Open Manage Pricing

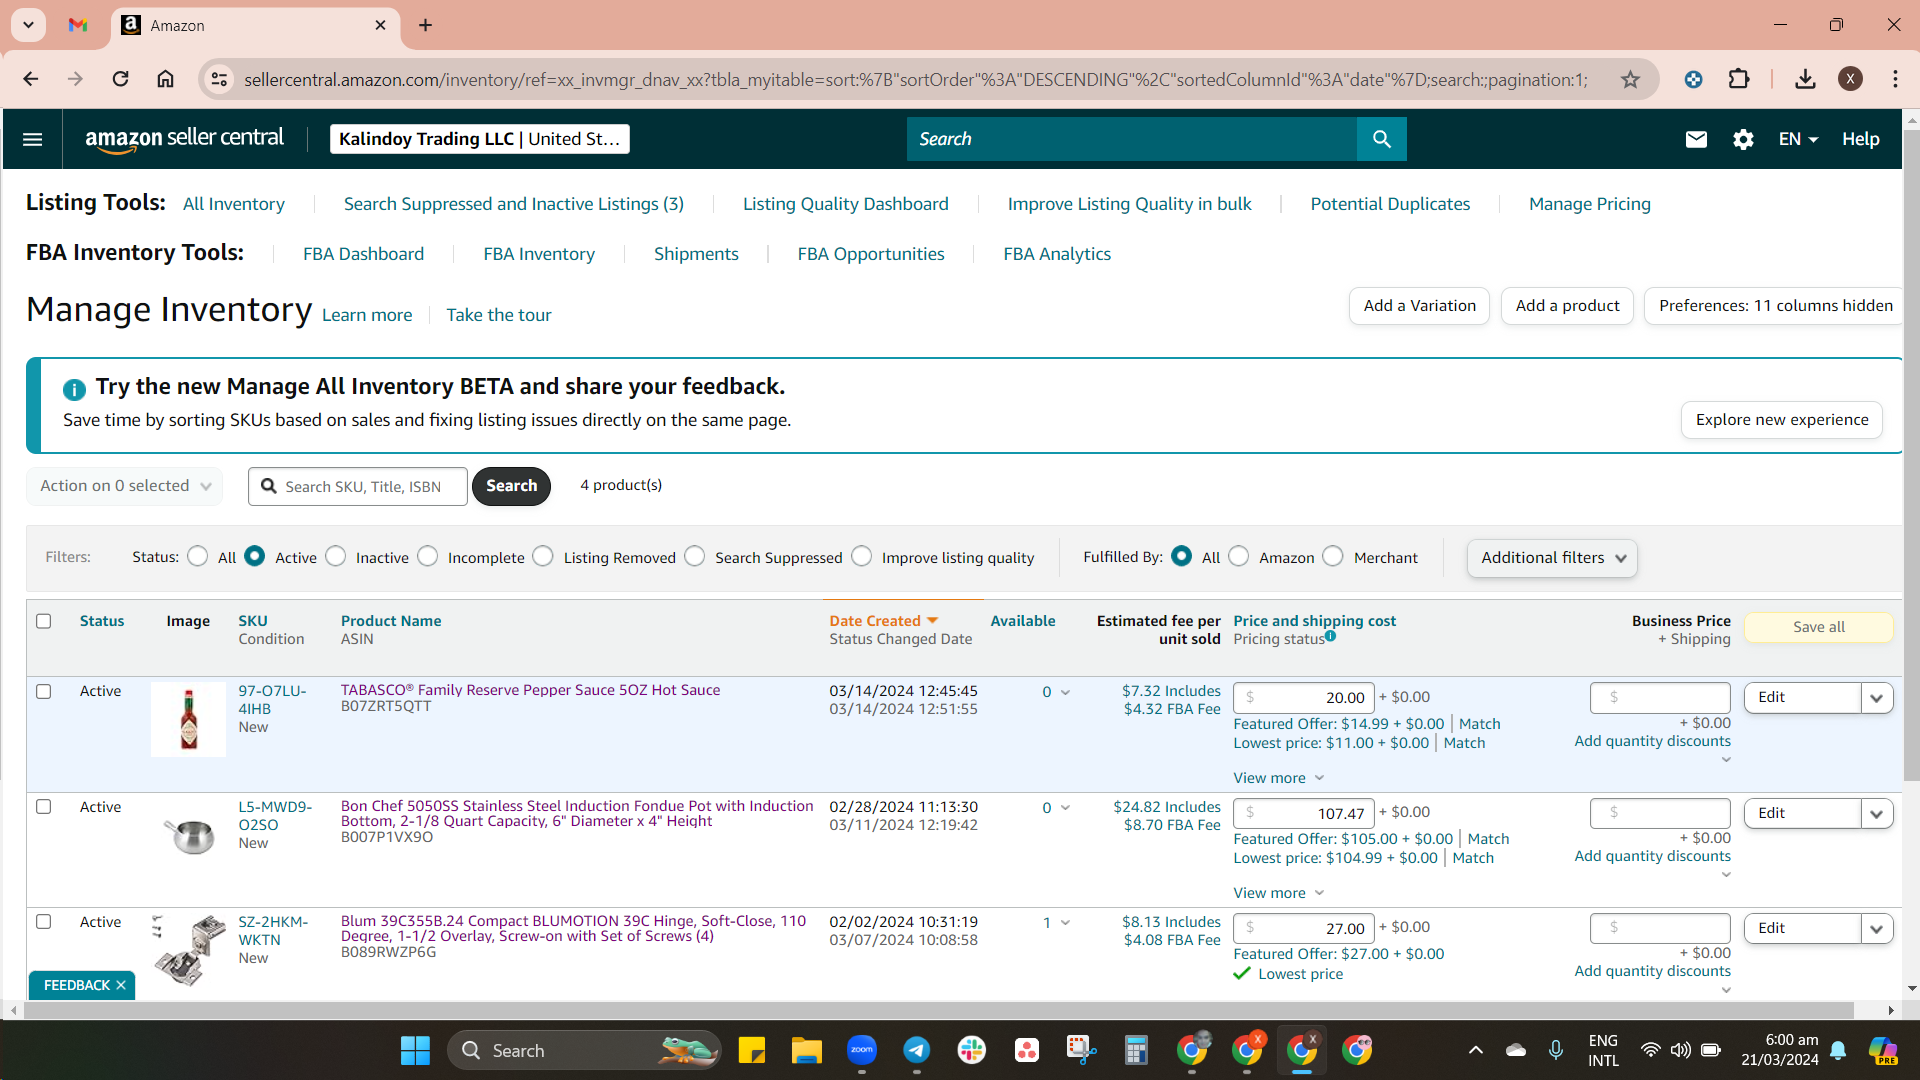coord(1590,204)
